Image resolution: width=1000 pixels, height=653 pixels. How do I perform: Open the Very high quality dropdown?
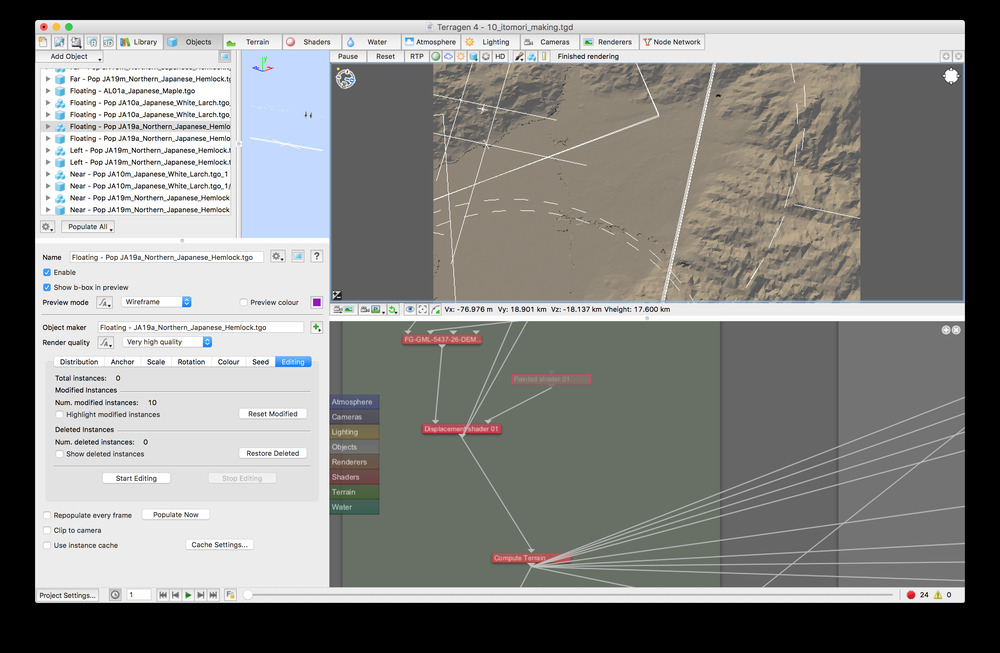coord(167,342)
